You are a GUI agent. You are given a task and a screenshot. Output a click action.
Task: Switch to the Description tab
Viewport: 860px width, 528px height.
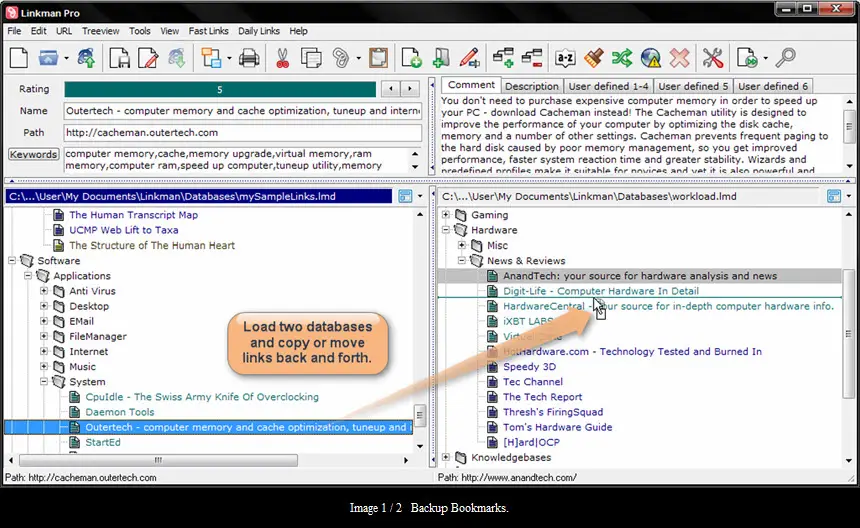pos(531,86)
